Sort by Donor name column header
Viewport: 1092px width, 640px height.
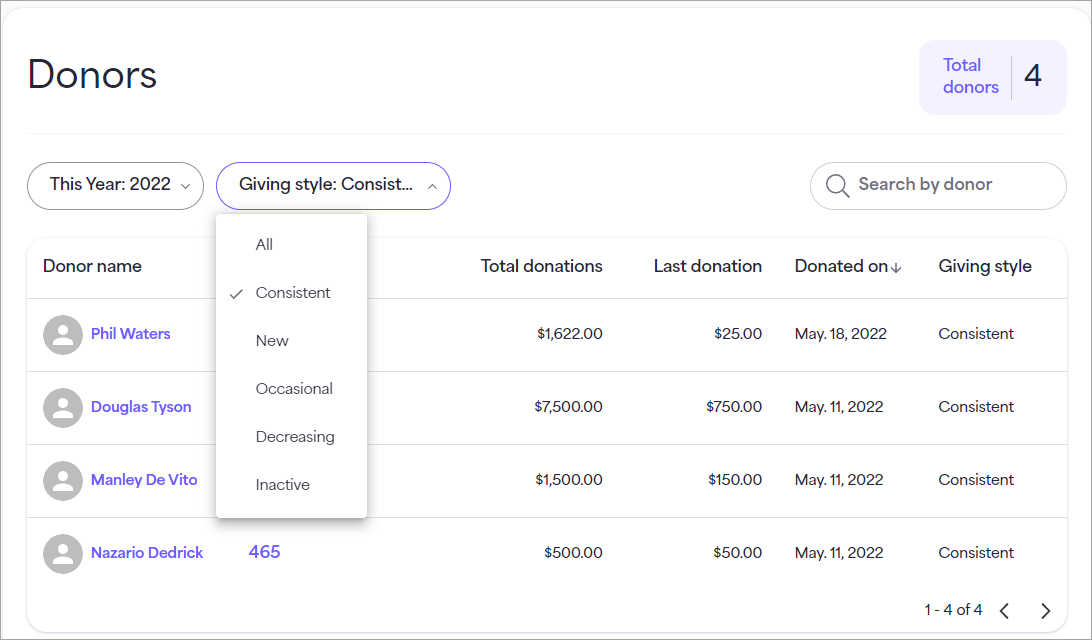point(92,266)
